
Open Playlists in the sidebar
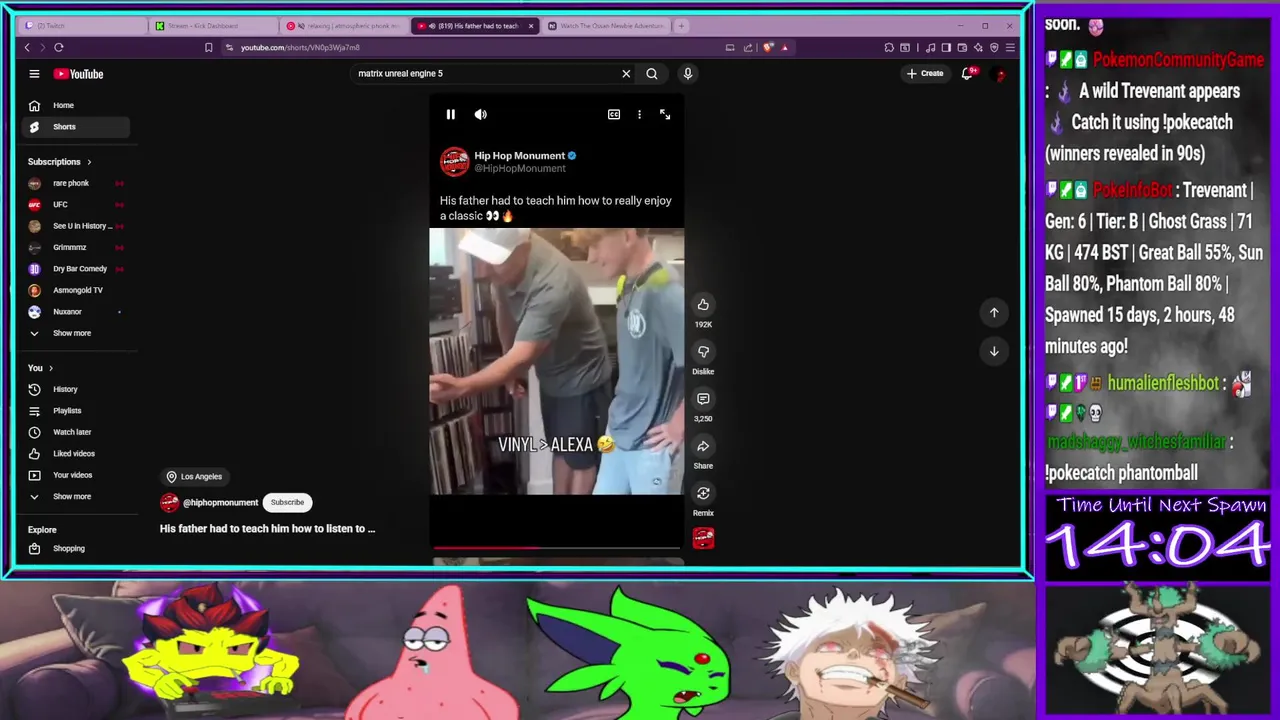point(76,411)
